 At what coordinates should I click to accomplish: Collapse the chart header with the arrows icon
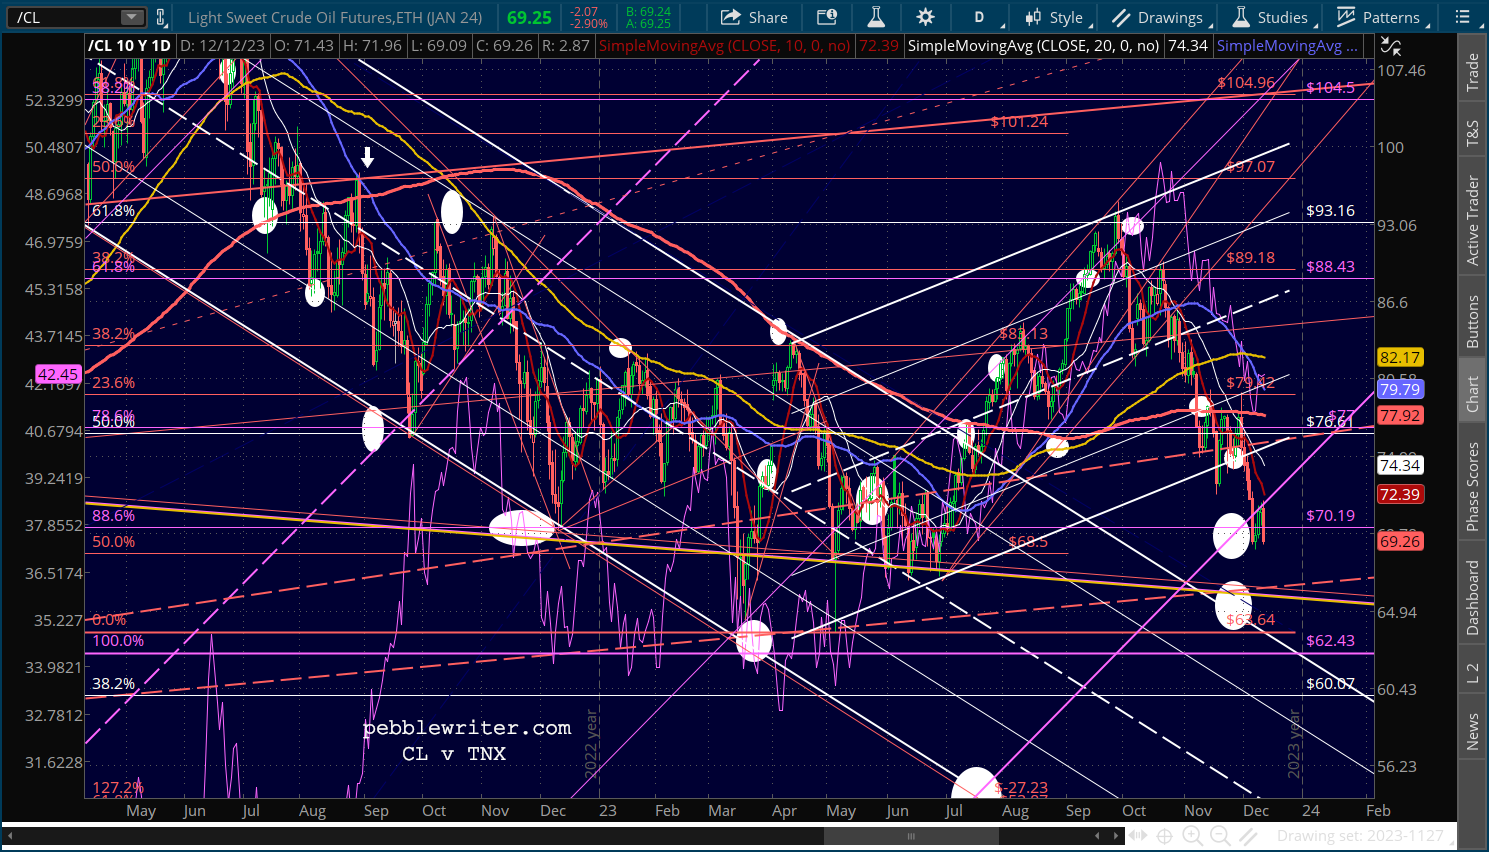[1390, 46]
